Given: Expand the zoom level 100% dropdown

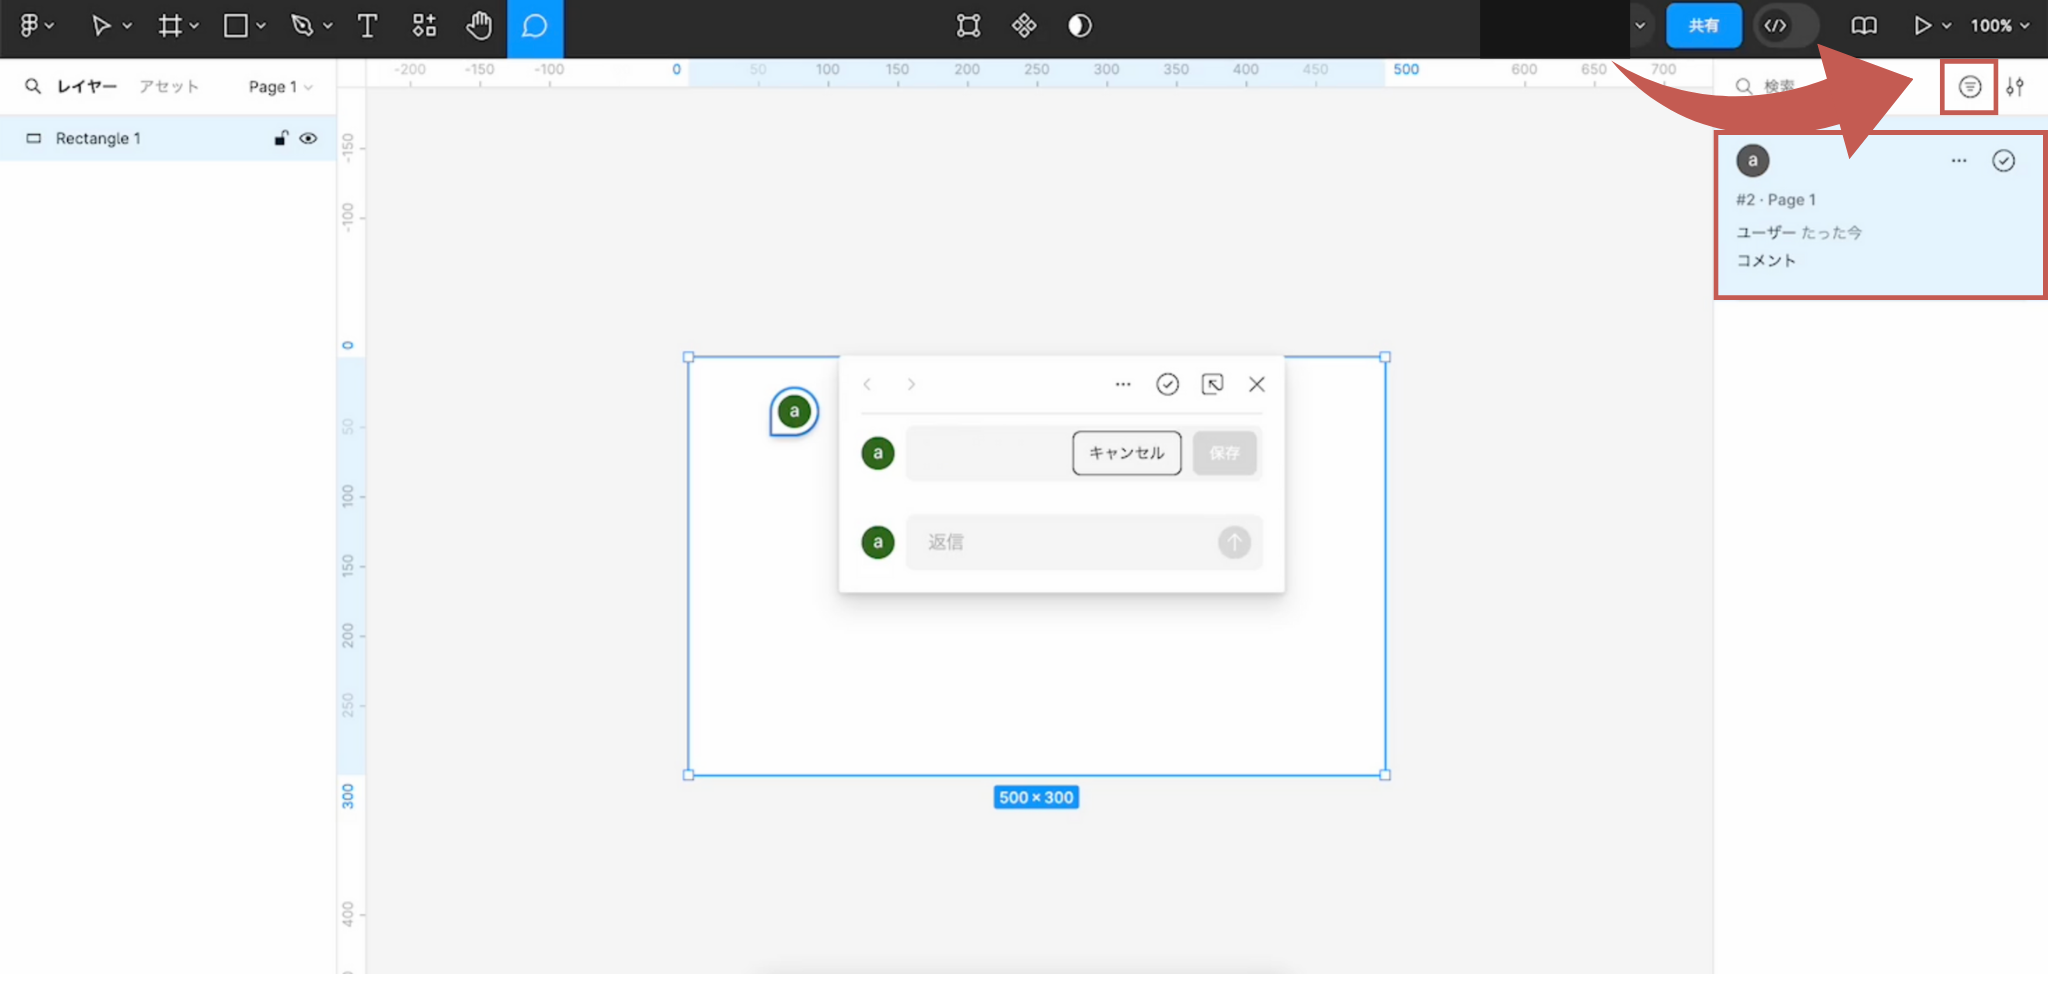Looking at the screenshot, I should pyautogui.click(x=1998, y=26).
